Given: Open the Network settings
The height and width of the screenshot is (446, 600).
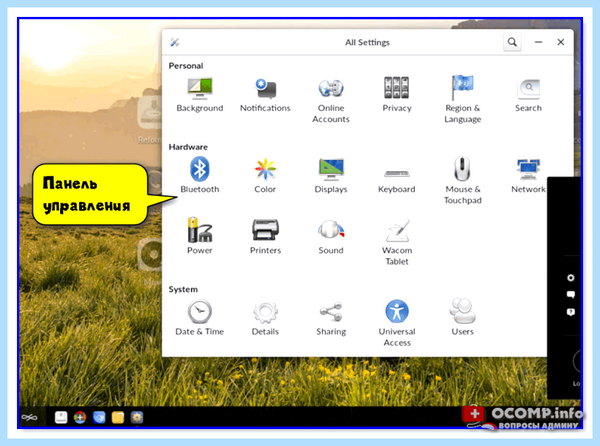Looking at the screenshot, I should click(528, 175).
